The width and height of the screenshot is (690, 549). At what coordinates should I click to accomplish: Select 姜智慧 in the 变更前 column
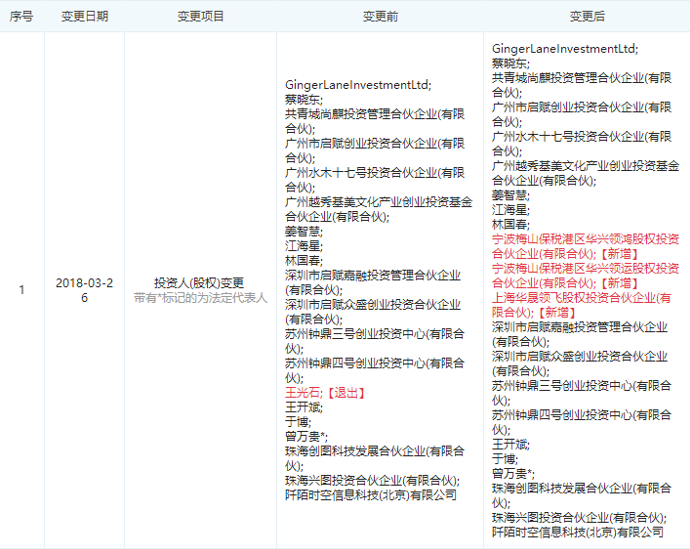pos(304,231)
